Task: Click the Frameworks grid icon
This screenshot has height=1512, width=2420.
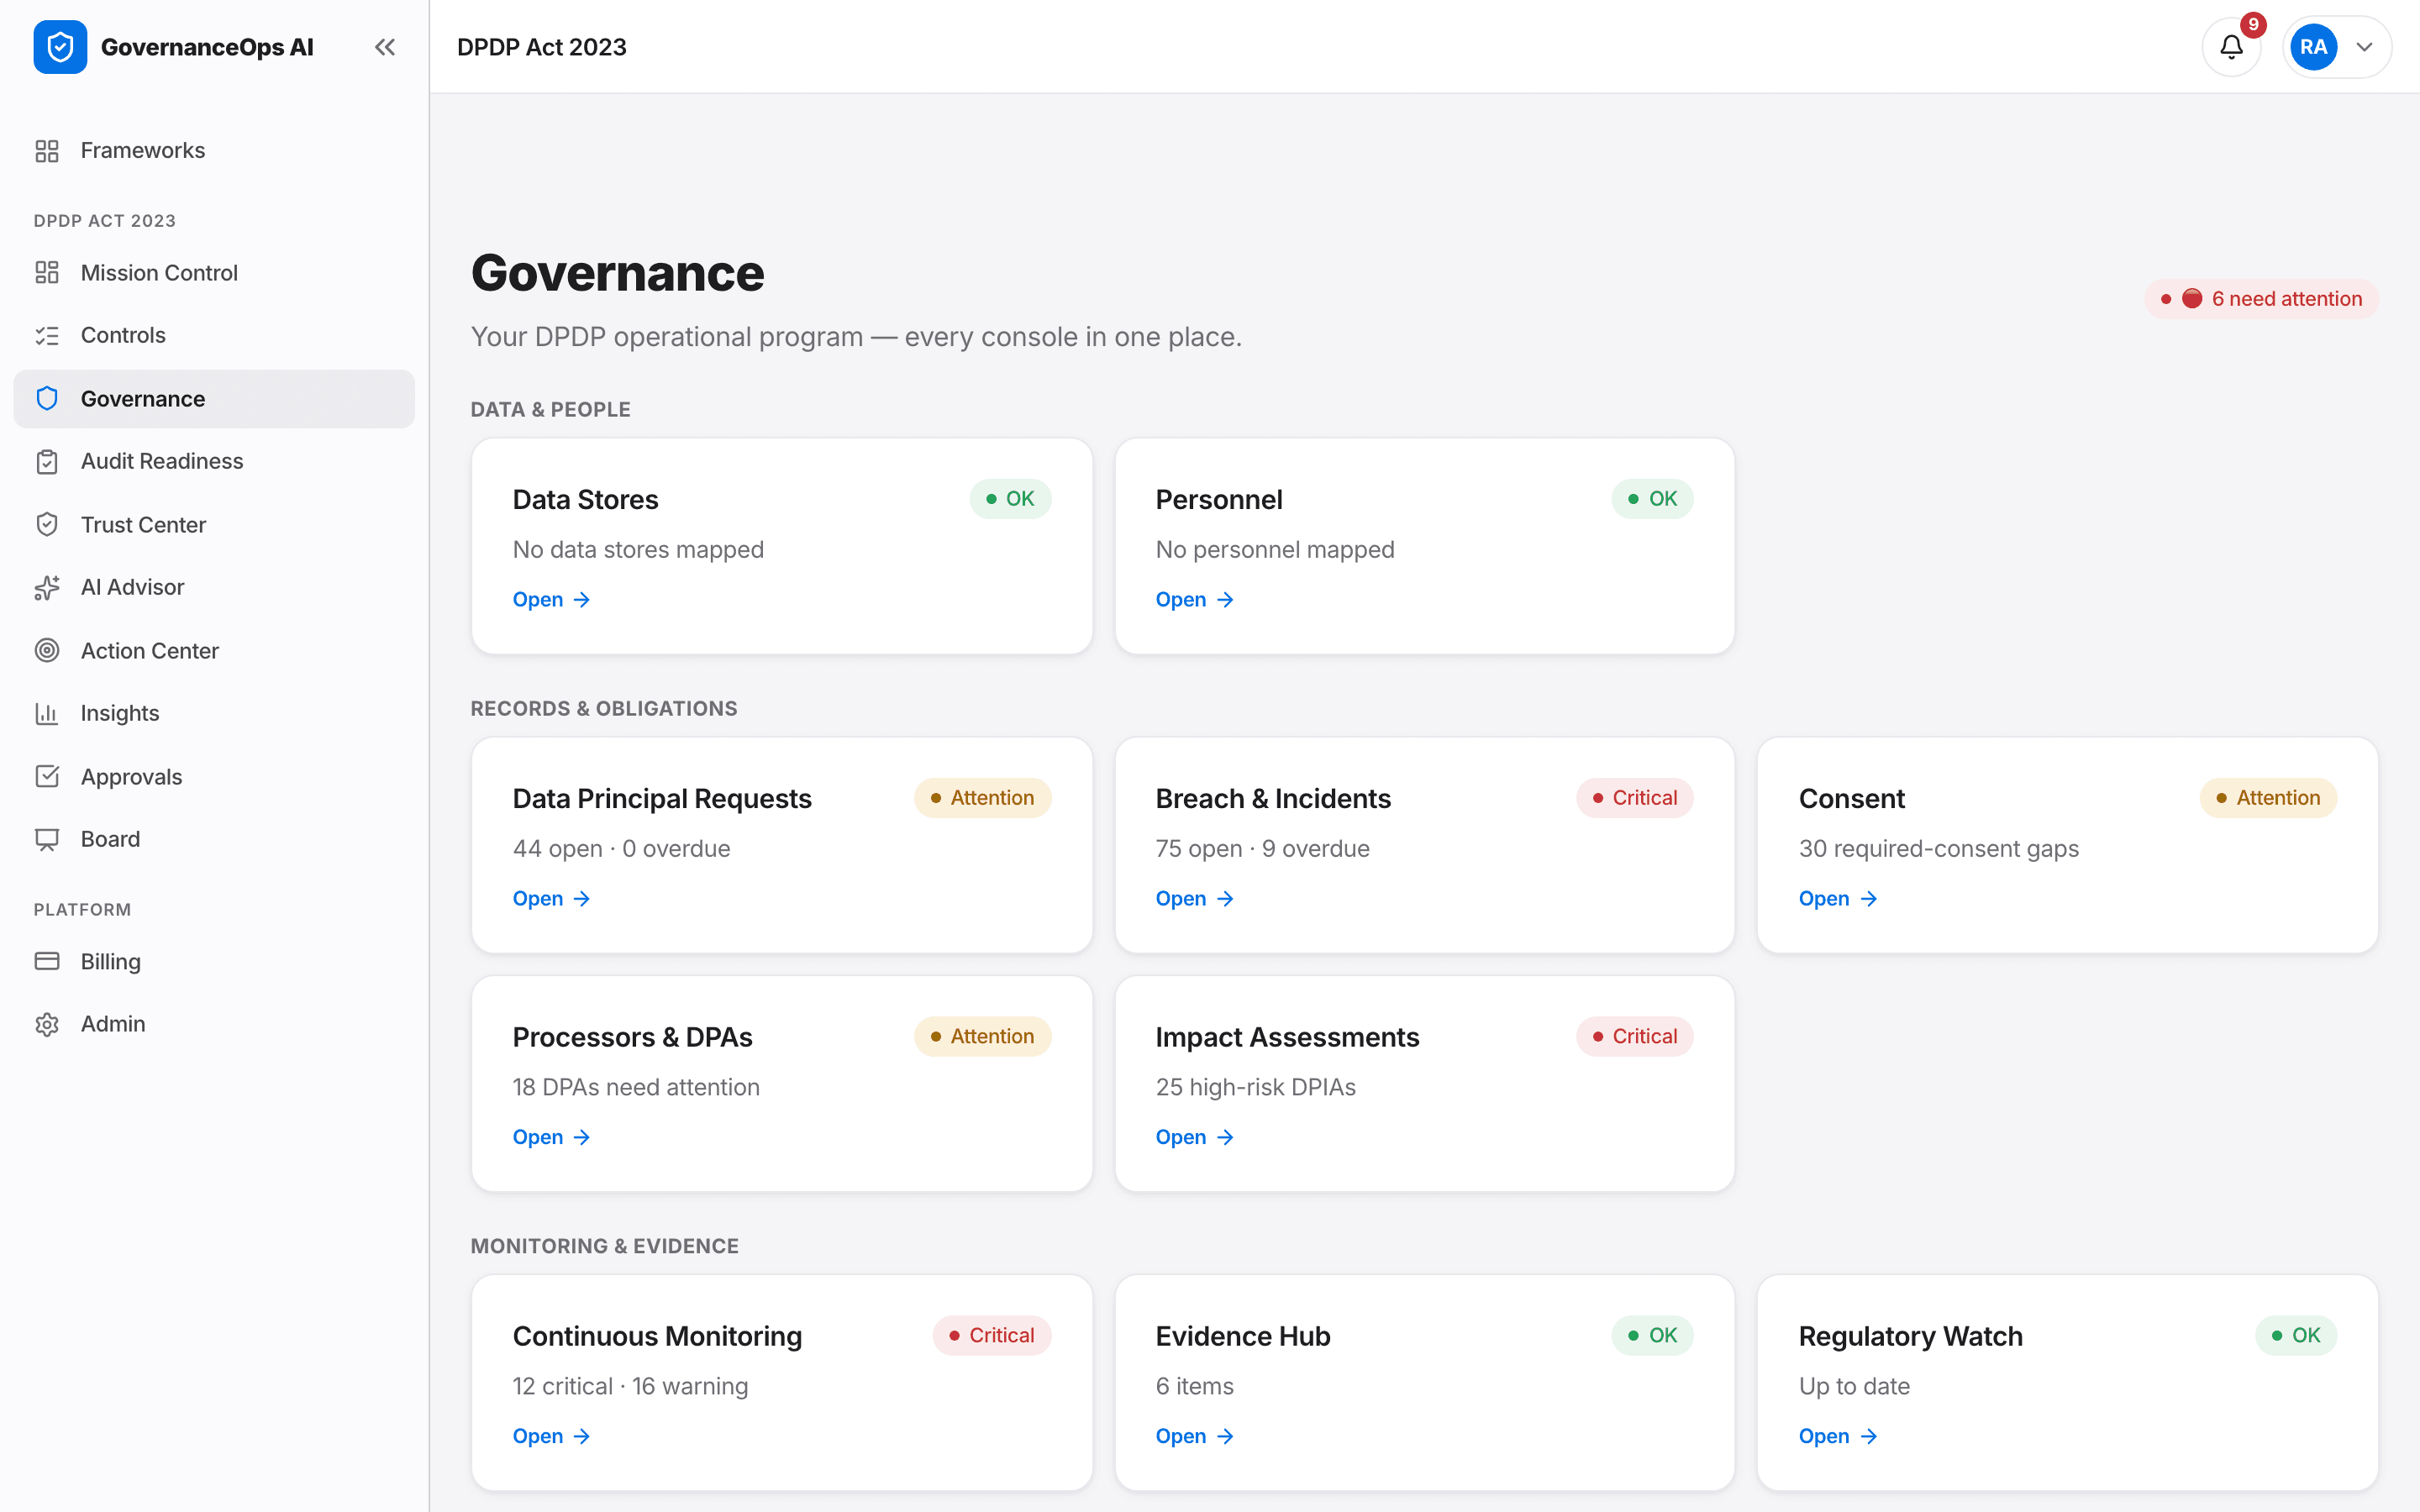Action: tap(47, 151)
